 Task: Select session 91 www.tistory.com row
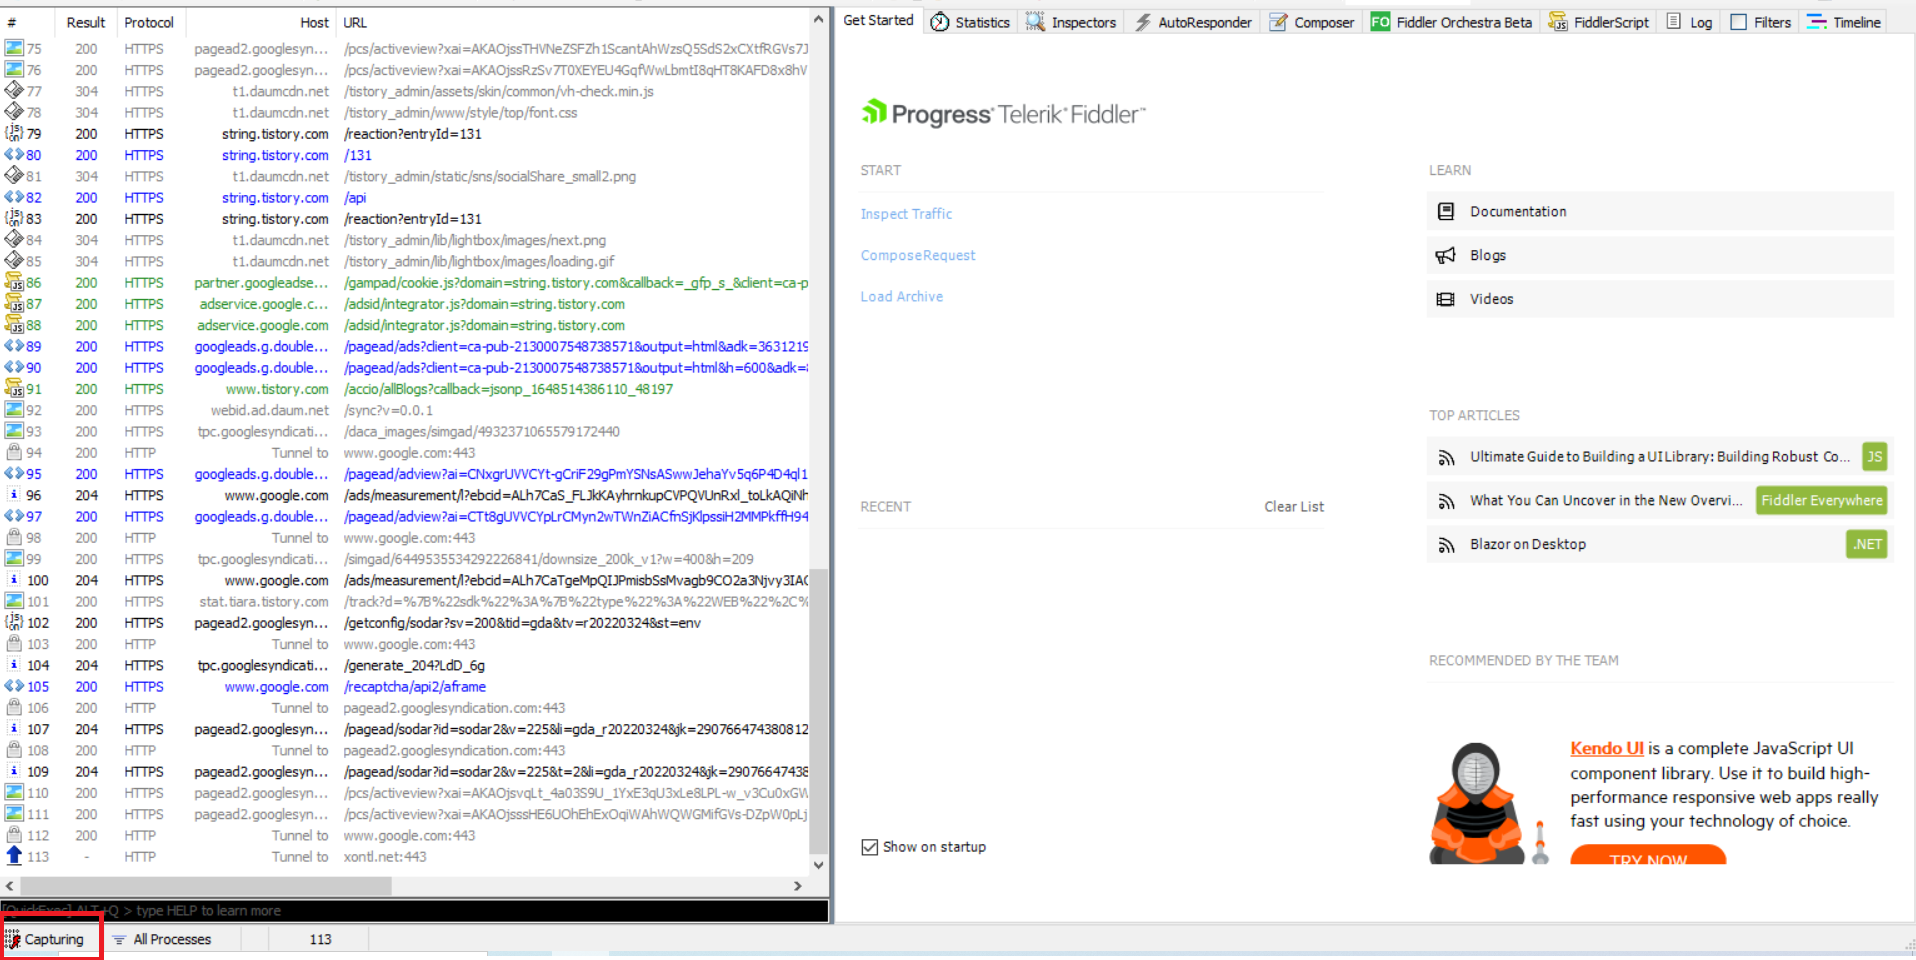(405, 389)
